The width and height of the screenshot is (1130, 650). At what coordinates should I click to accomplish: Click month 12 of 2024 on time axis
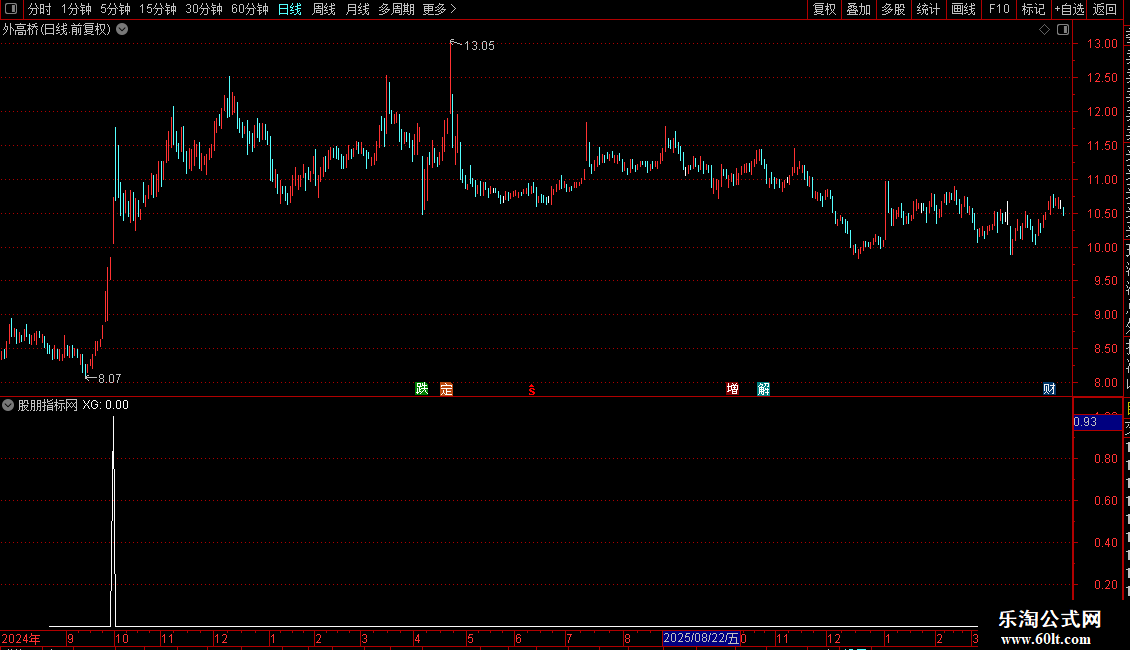pyautogui.click(x=221, y=638)
